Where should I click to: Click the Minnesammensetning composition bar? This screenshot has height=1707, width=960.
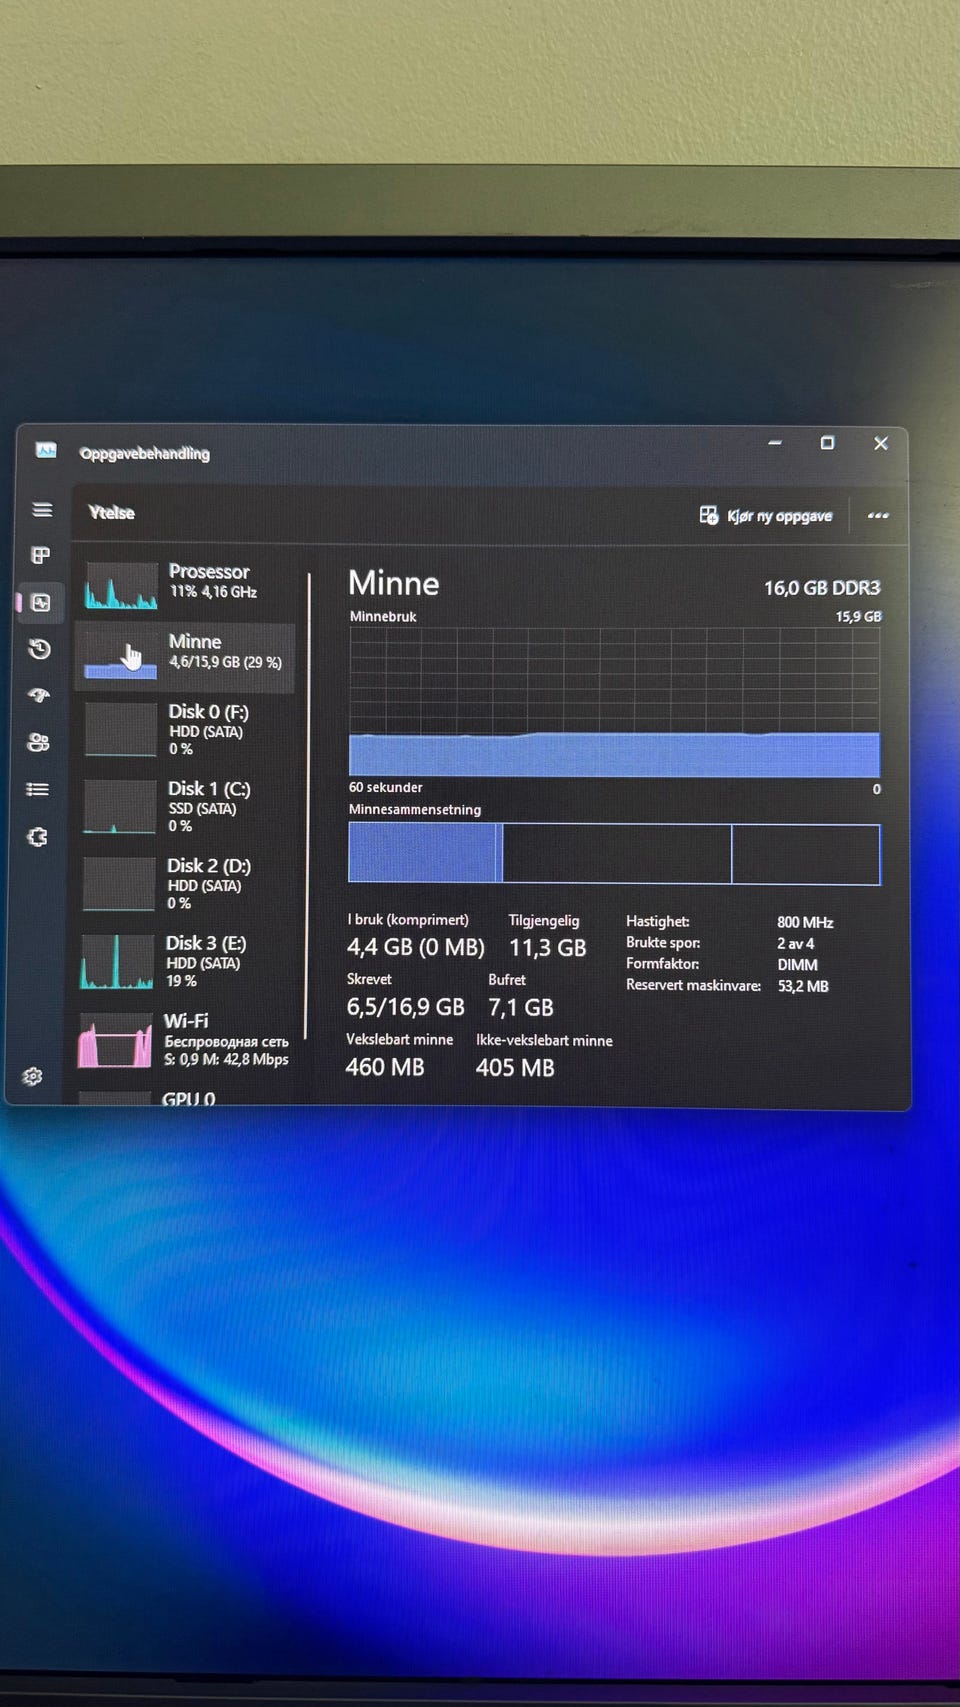pyautogui.click(x=614, y=853)
